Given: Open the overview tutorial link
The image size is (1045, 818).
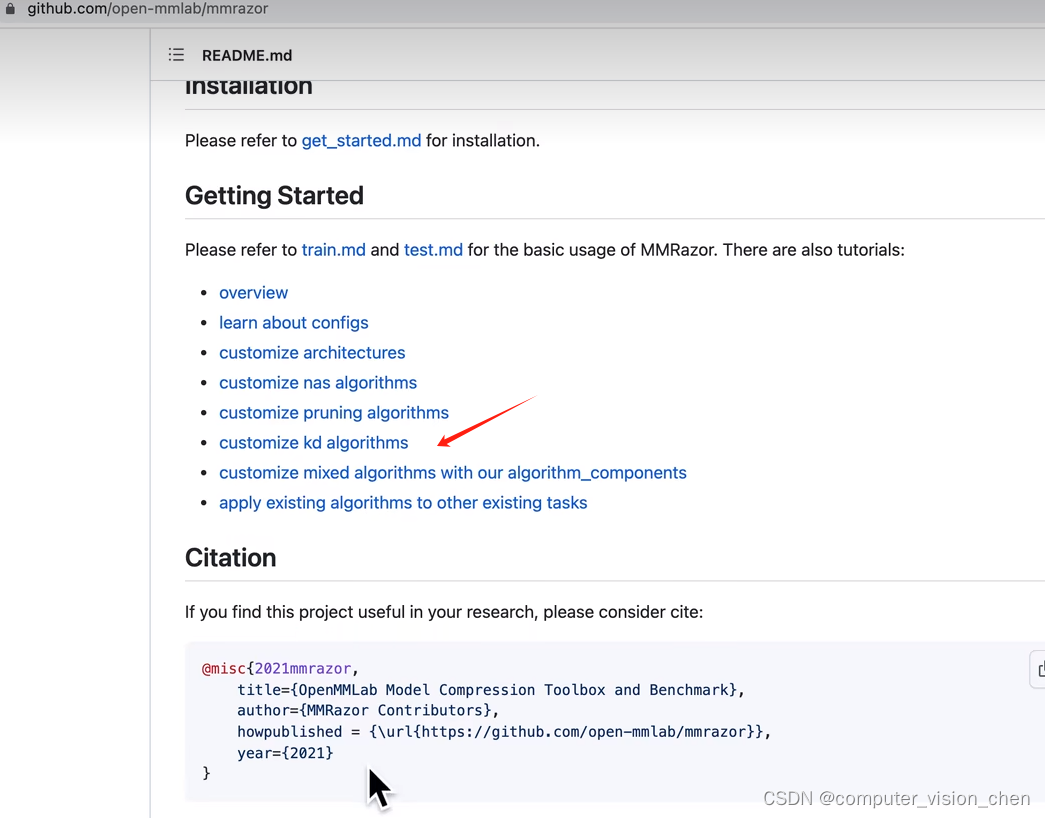Looking at the screenshot, I should (253, 293).
